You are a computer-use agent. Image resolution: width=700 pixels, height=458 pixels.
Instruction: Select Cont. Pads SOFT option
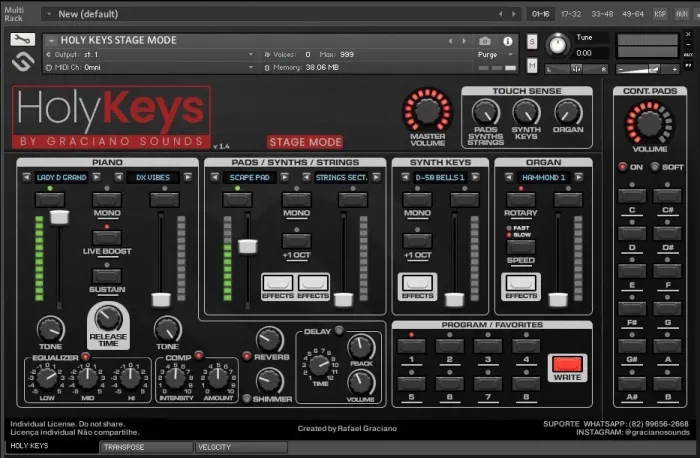point(655,167)
